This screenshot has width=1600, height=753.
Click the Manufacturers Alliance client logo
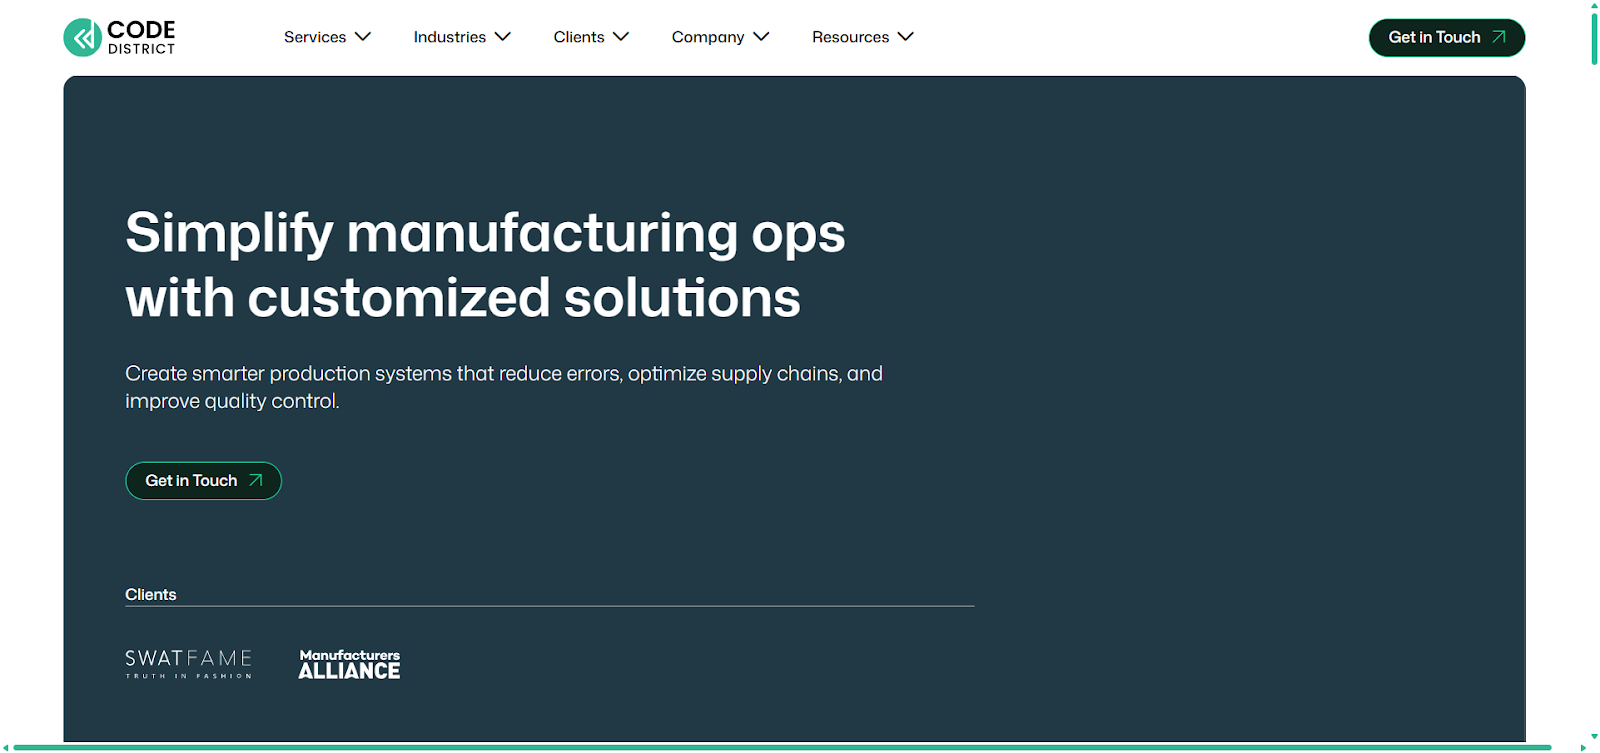tap(349, 665)
